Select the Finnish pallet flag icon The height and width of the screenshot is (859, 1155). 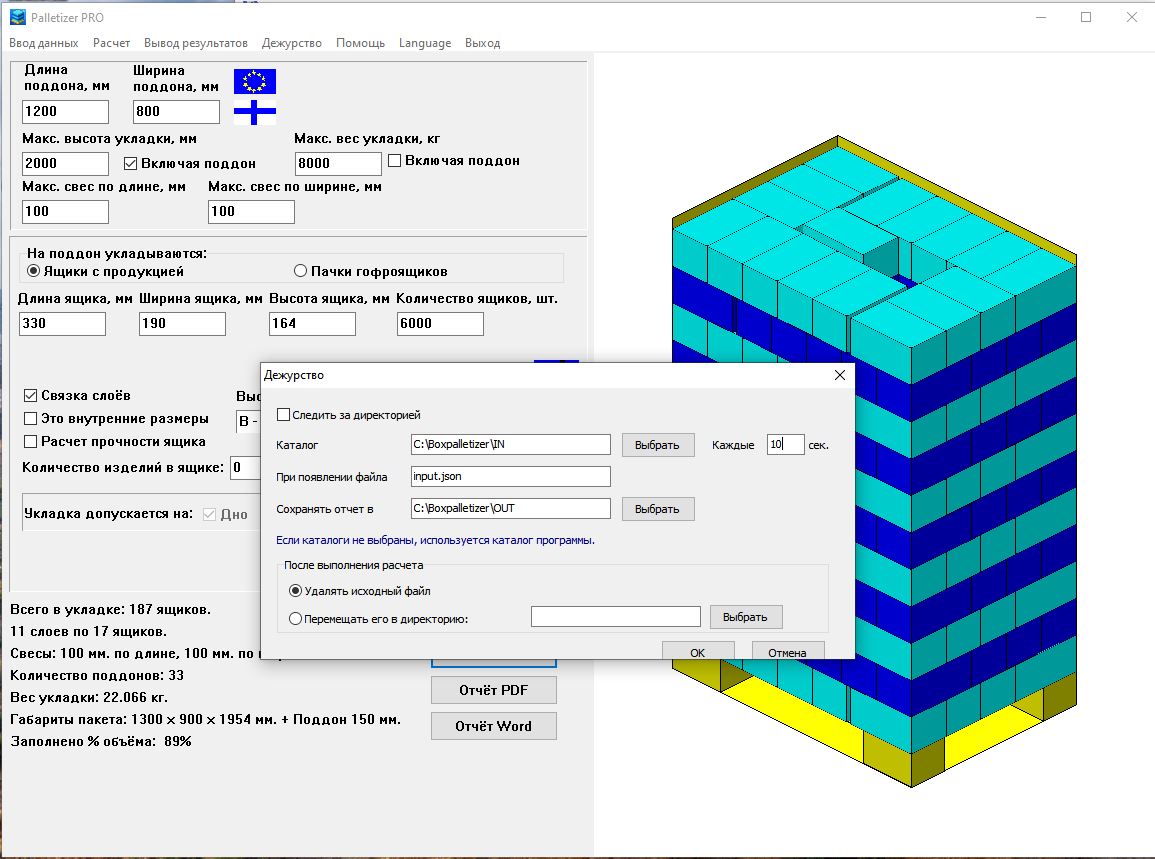[255, 113]
